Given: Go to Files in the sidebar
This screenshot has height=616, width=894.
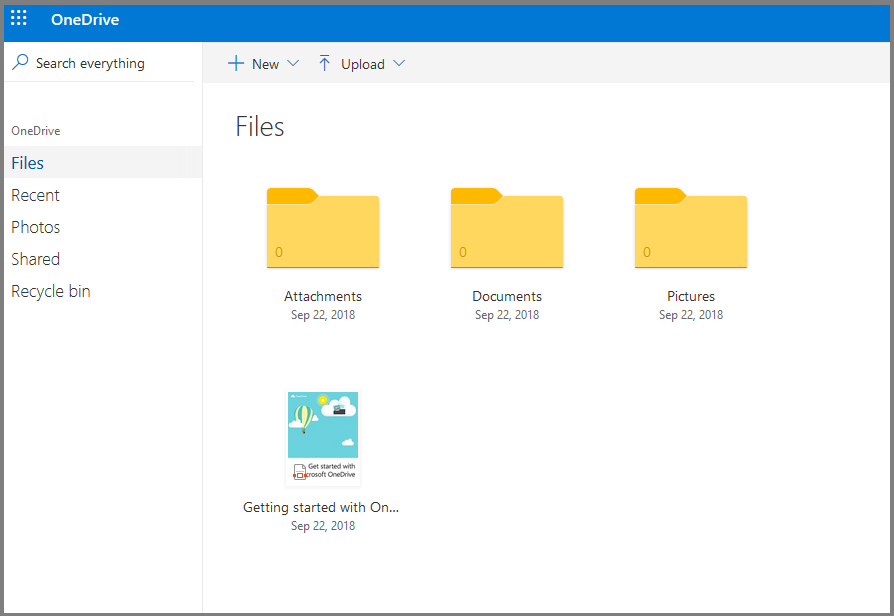Looking at the screenshot, I should point(103,163).
